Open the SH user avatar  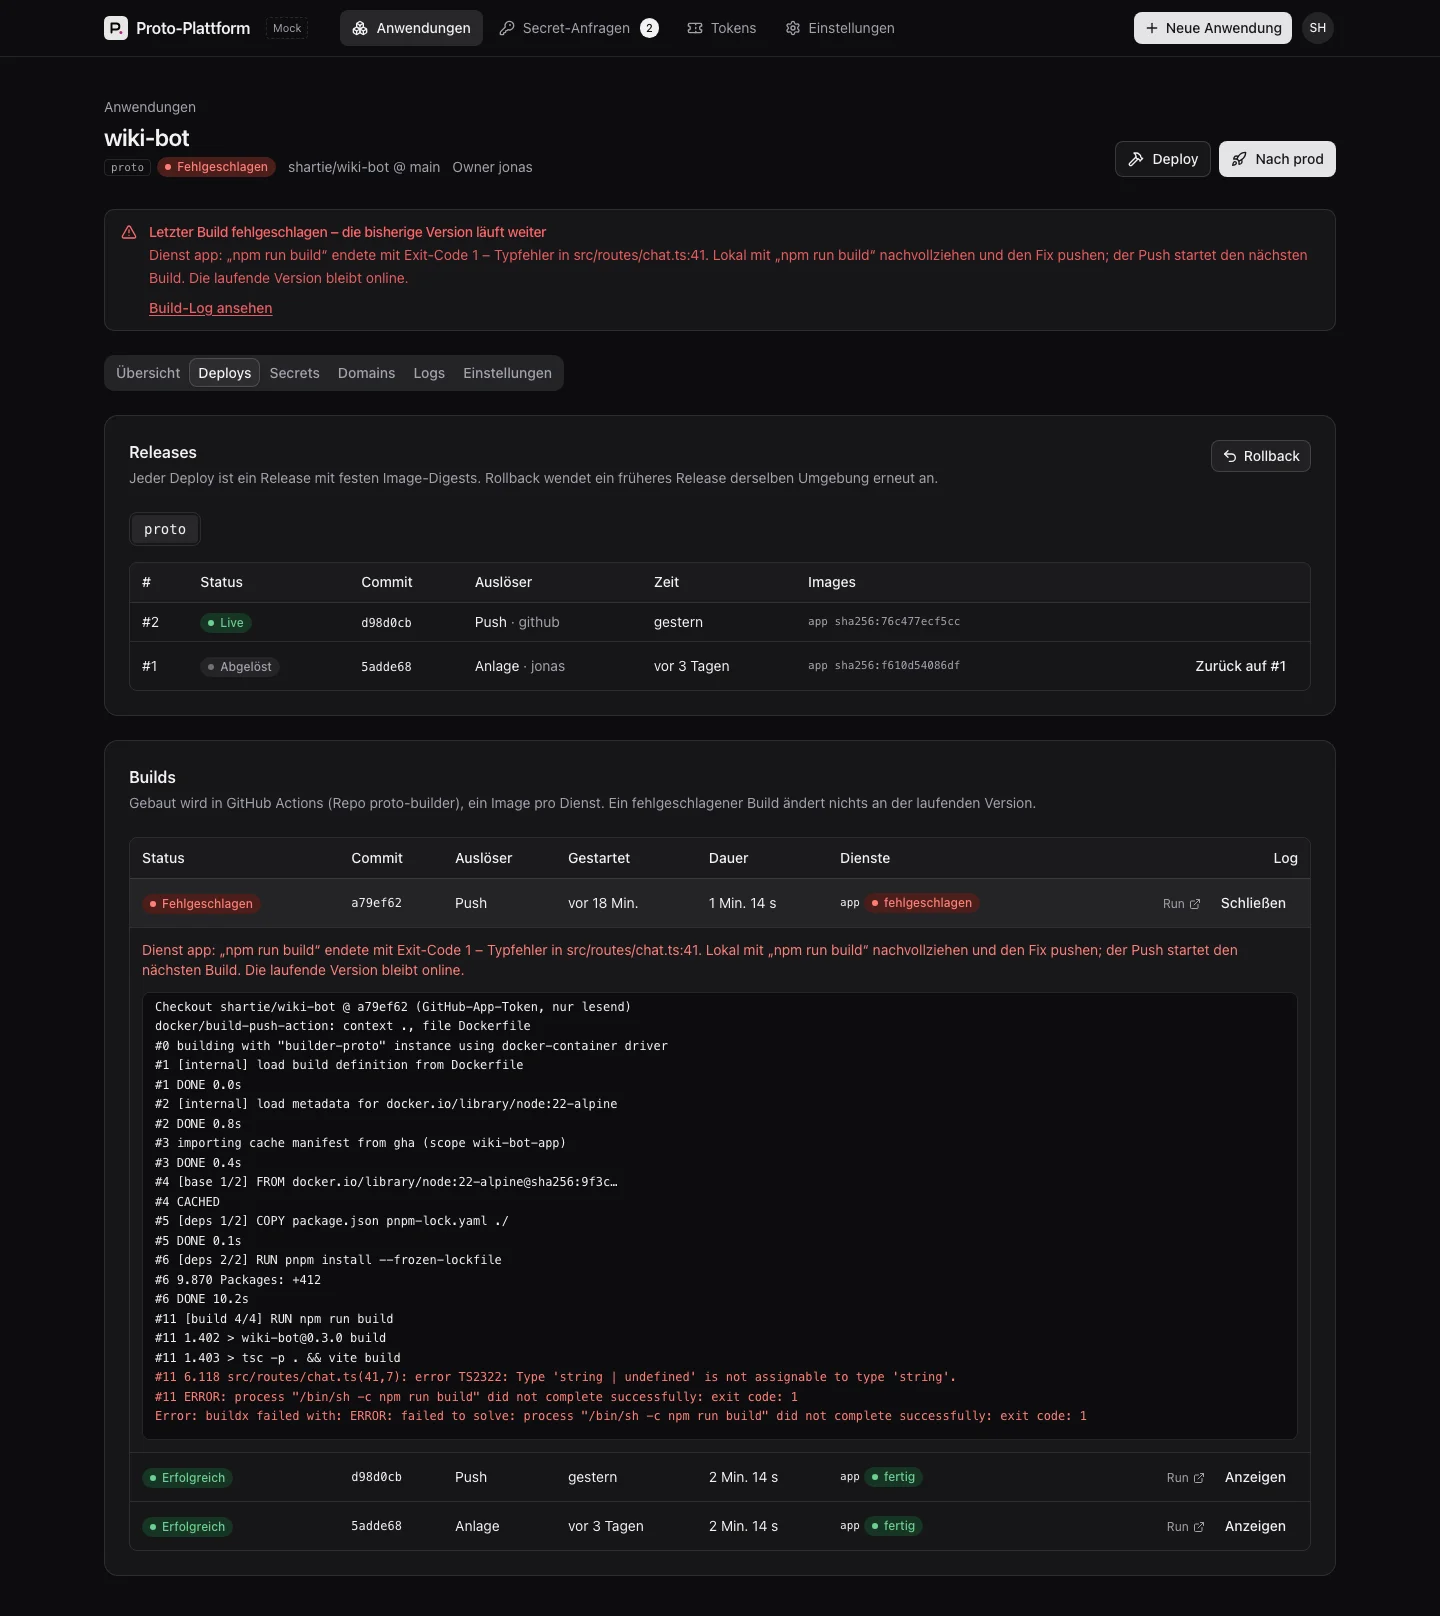(1318, 28)
